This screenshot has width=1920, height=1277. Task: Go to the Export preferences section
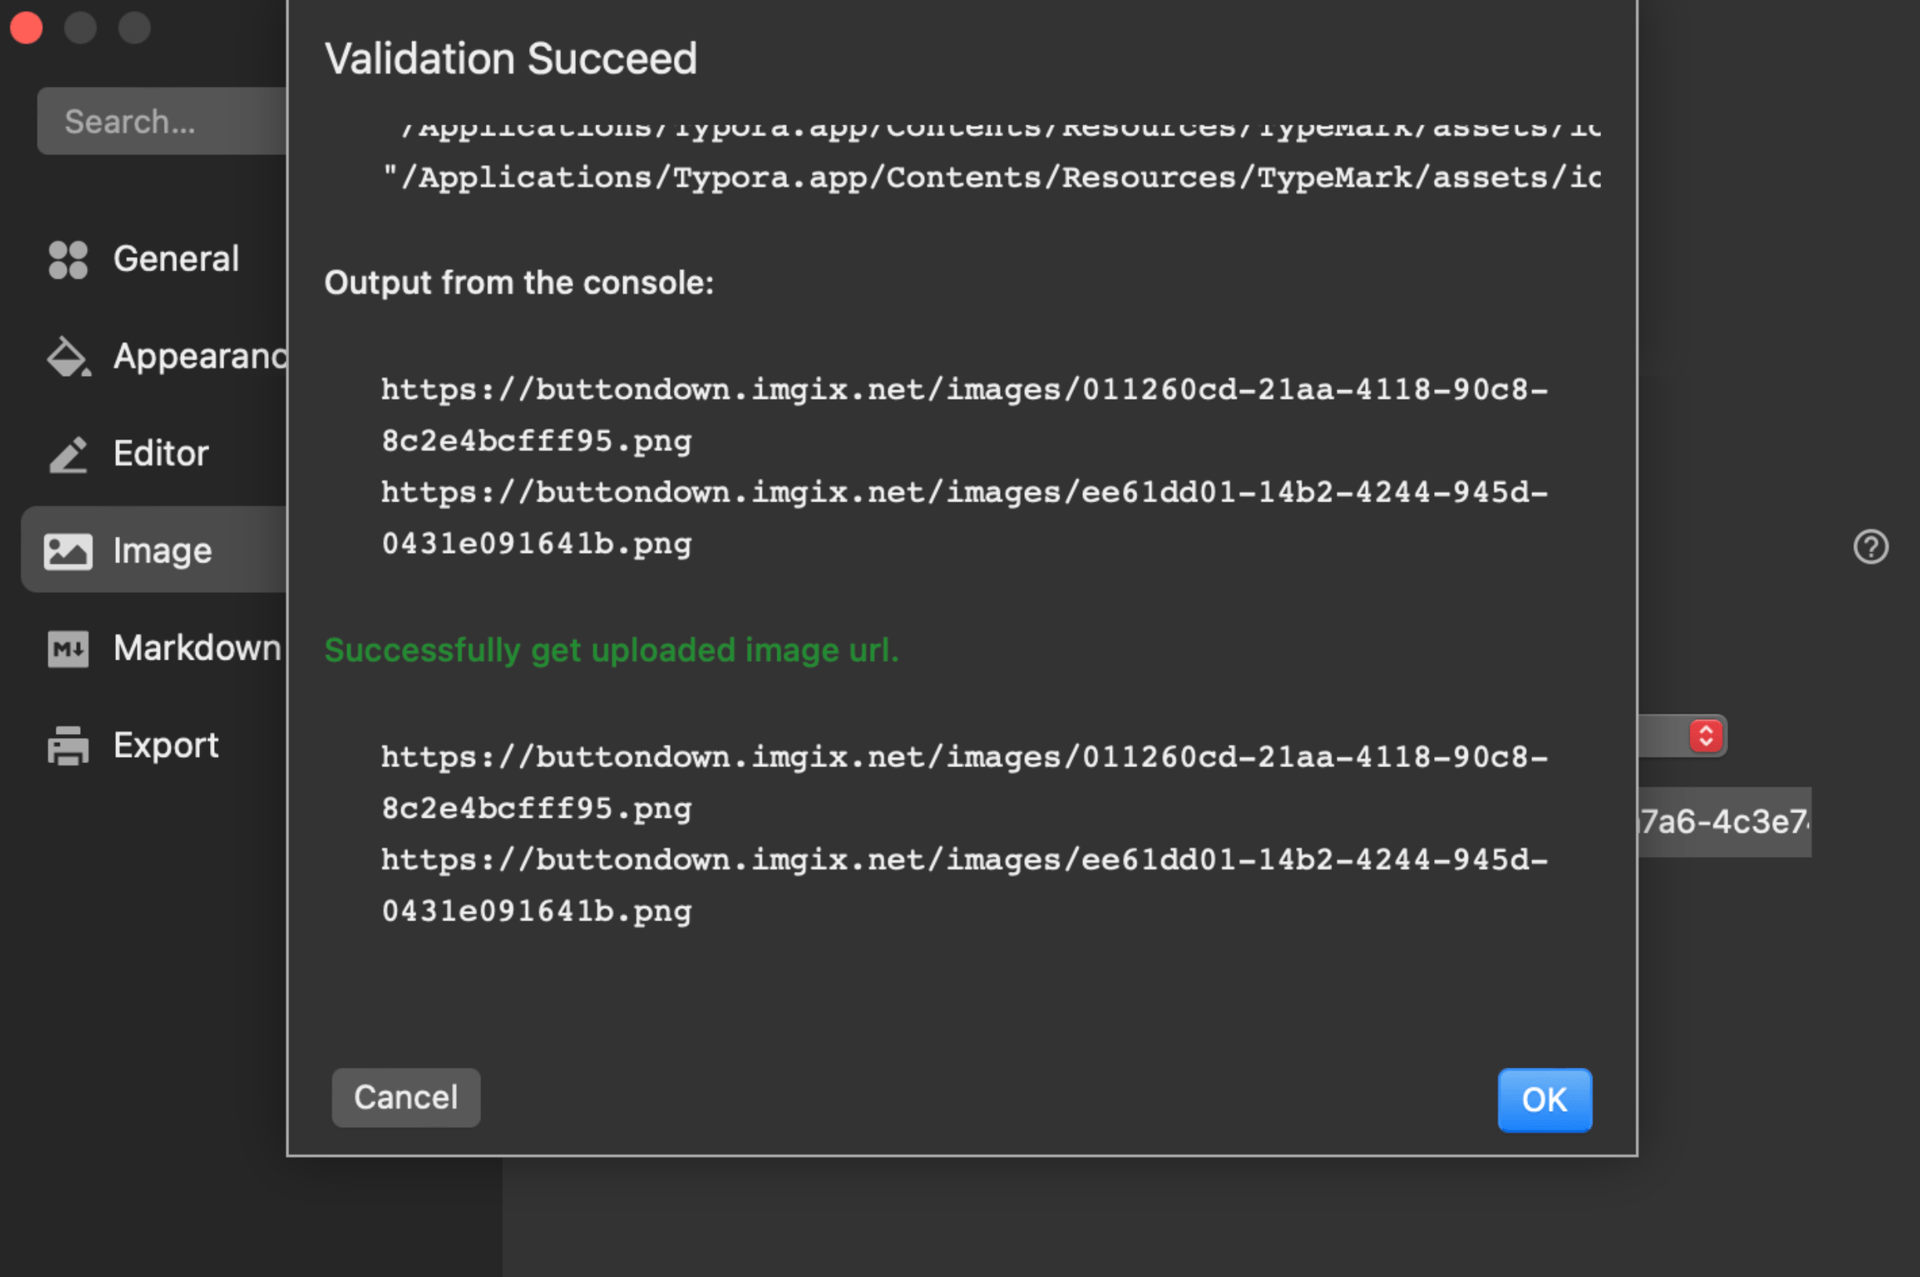pyautogui.click(x=165, y=746)
